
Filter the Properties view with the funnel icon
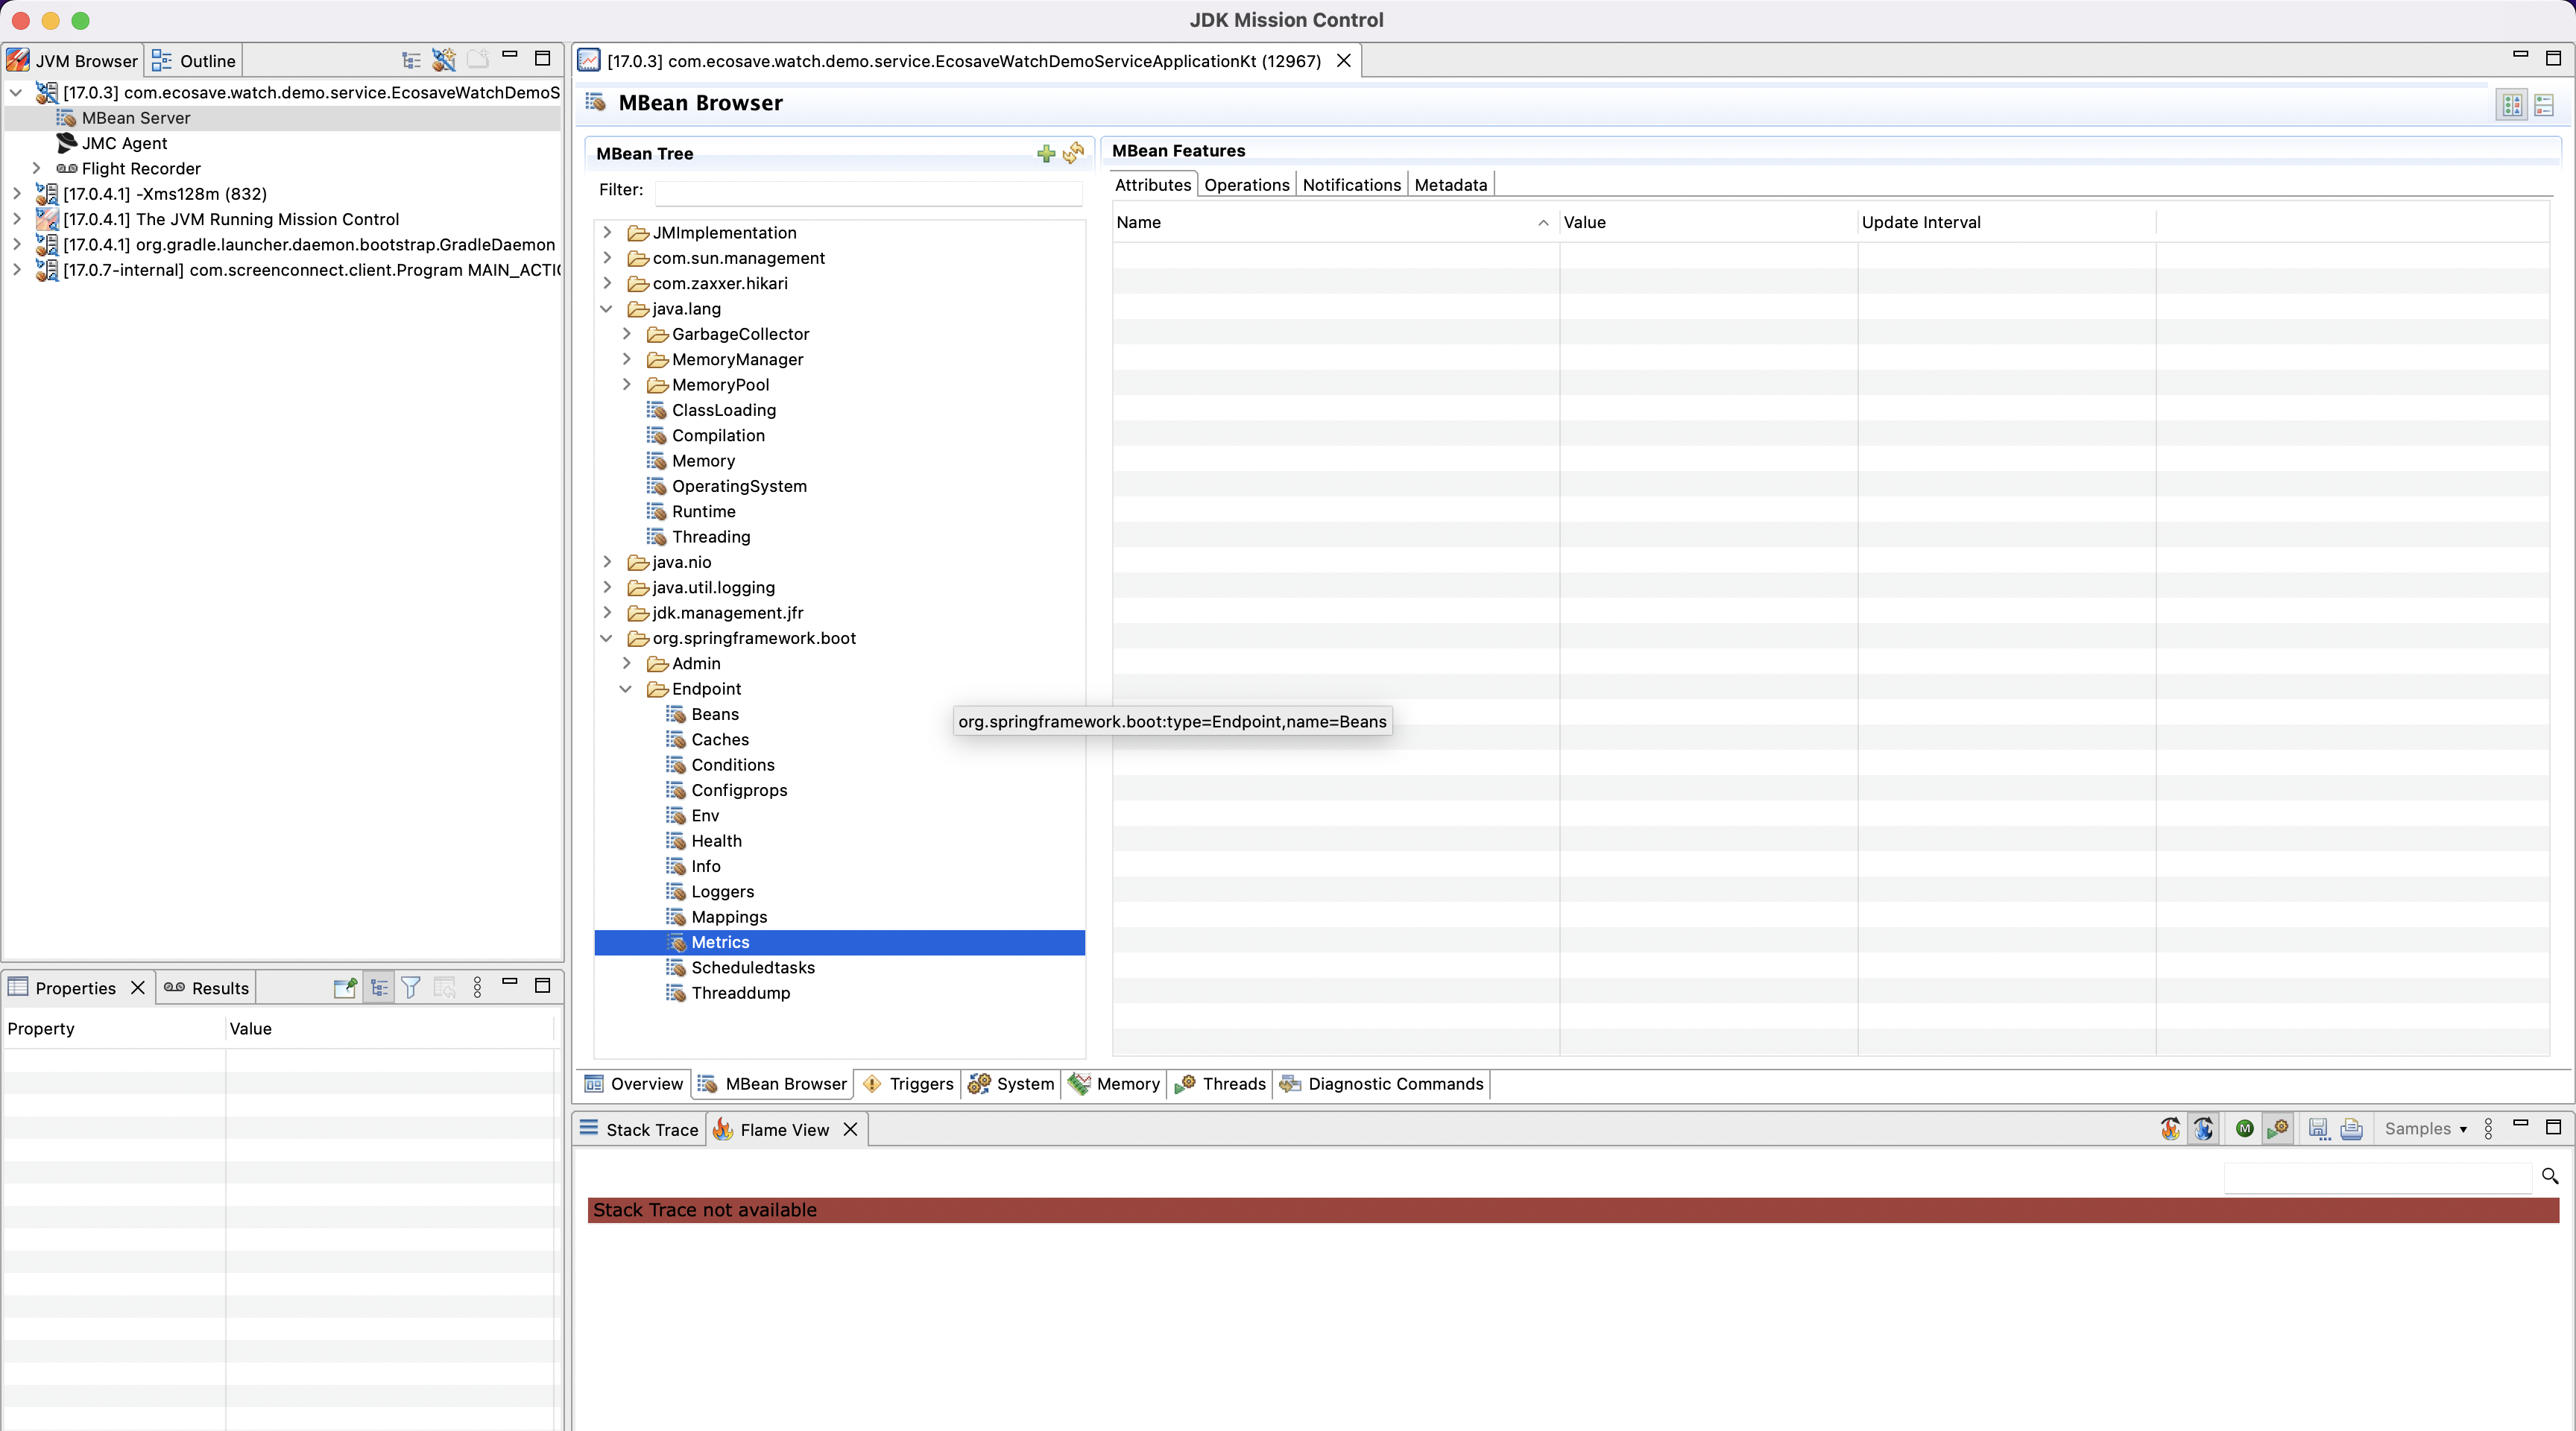tap(411, 987)
